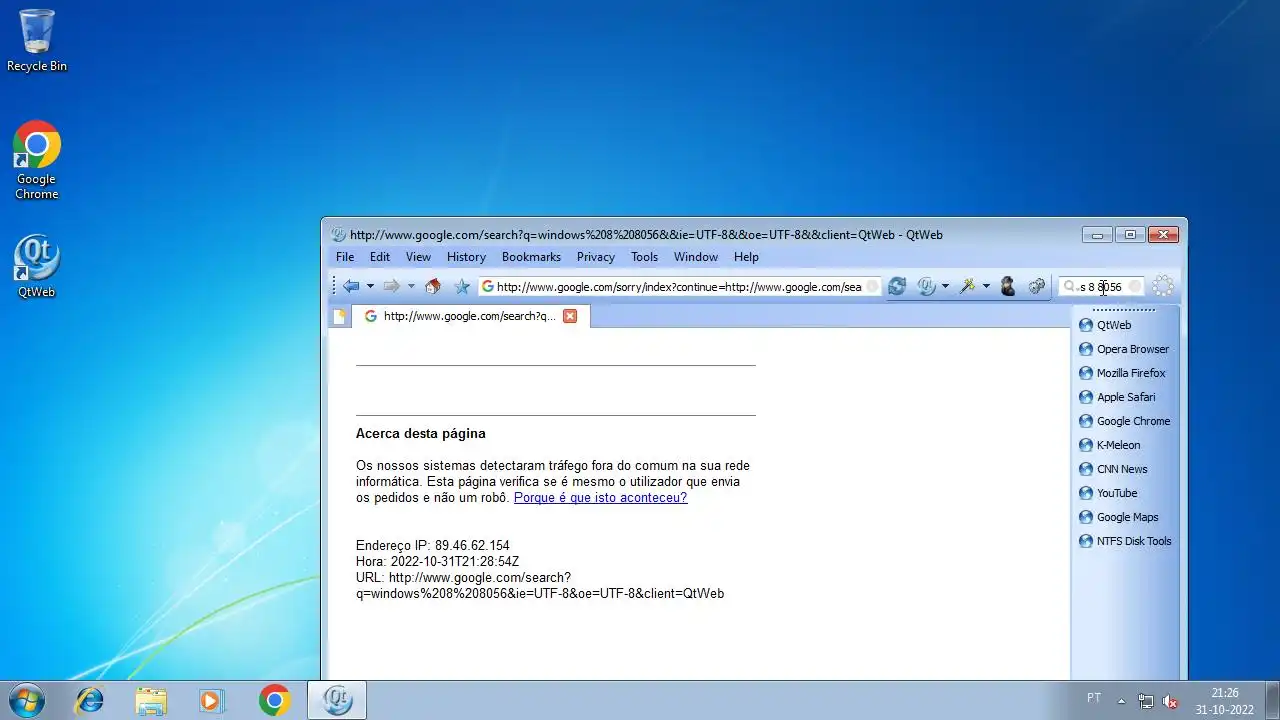Open the History menu
The image size is (1280, 720).
(466, 257)
